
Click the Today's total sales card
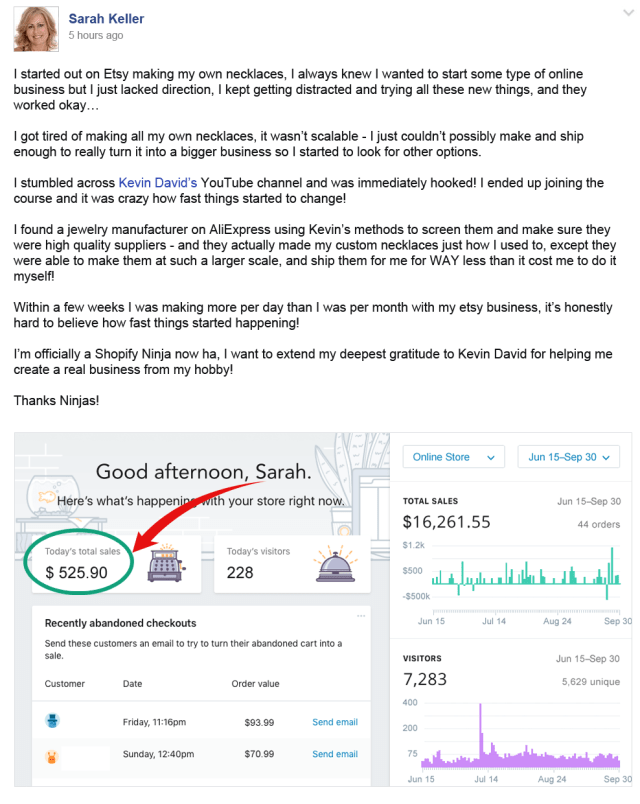116,564
